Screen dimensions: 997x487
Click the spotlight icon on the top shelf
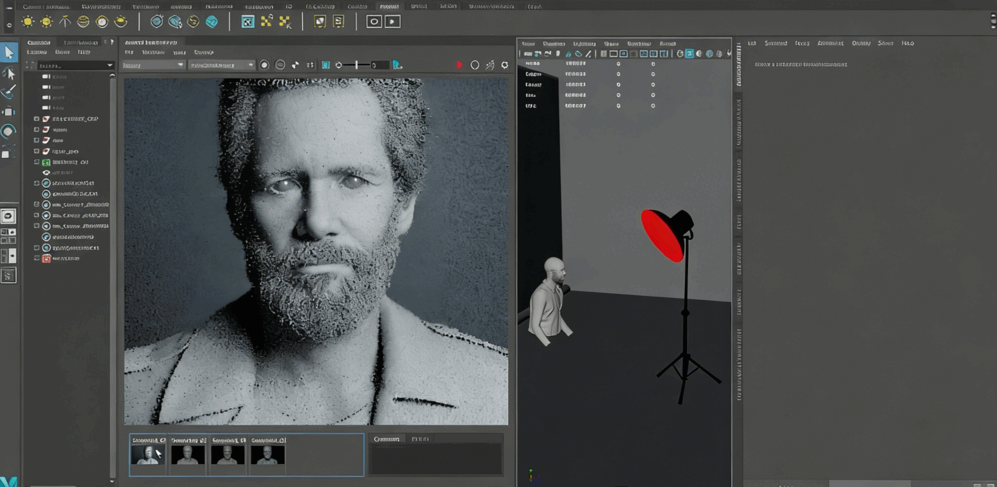point(65,21)
